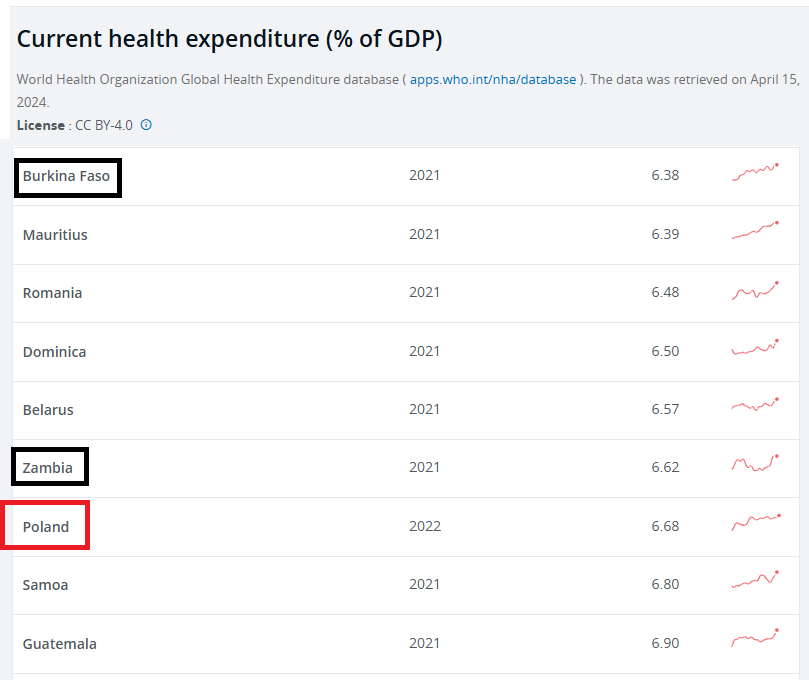Open the Mauritius sparkline chart
The height and width of the screenshot is (687, 809).
pyautogui.click(x=755, y=230)
